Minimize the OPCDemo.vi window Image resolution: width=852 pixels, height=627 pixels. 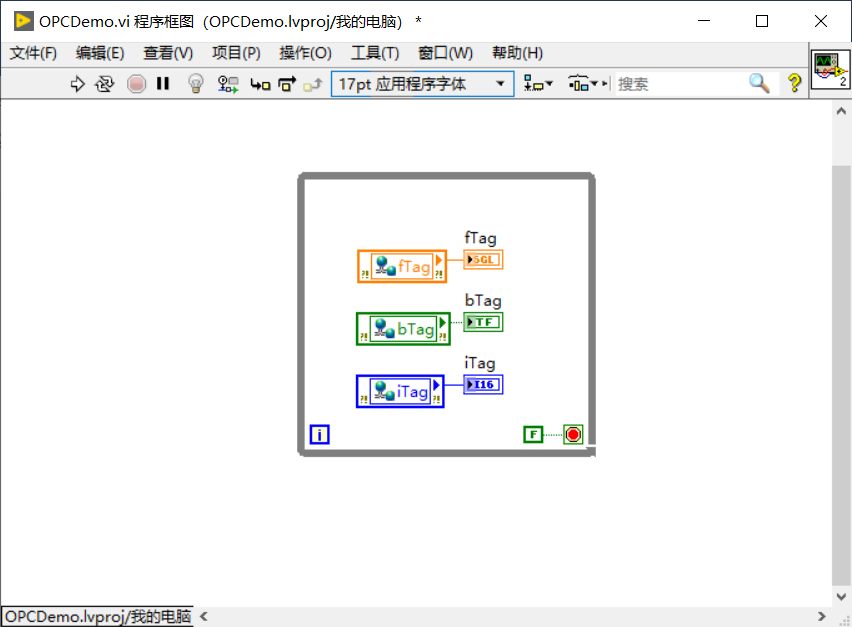click(704, 21)
